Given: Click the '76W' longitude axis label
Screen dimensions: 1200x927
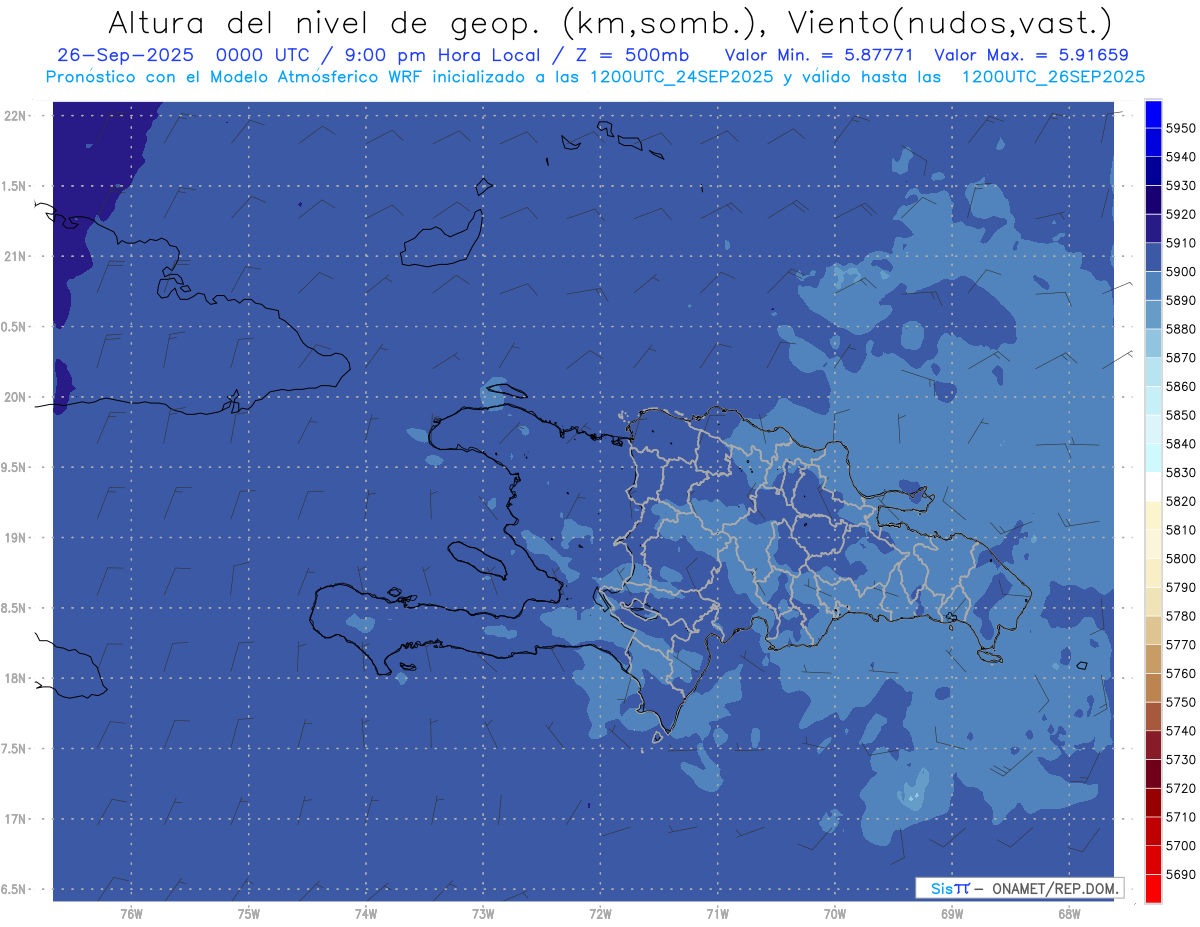Looking at the screenshot, I should coord(131,913).
